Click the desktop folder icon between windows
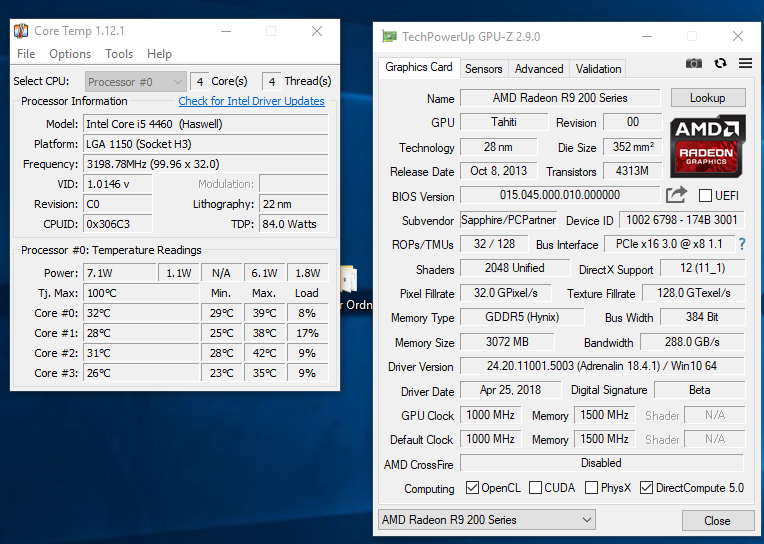Viewport: 764px width, 544px height. (349, 280)
